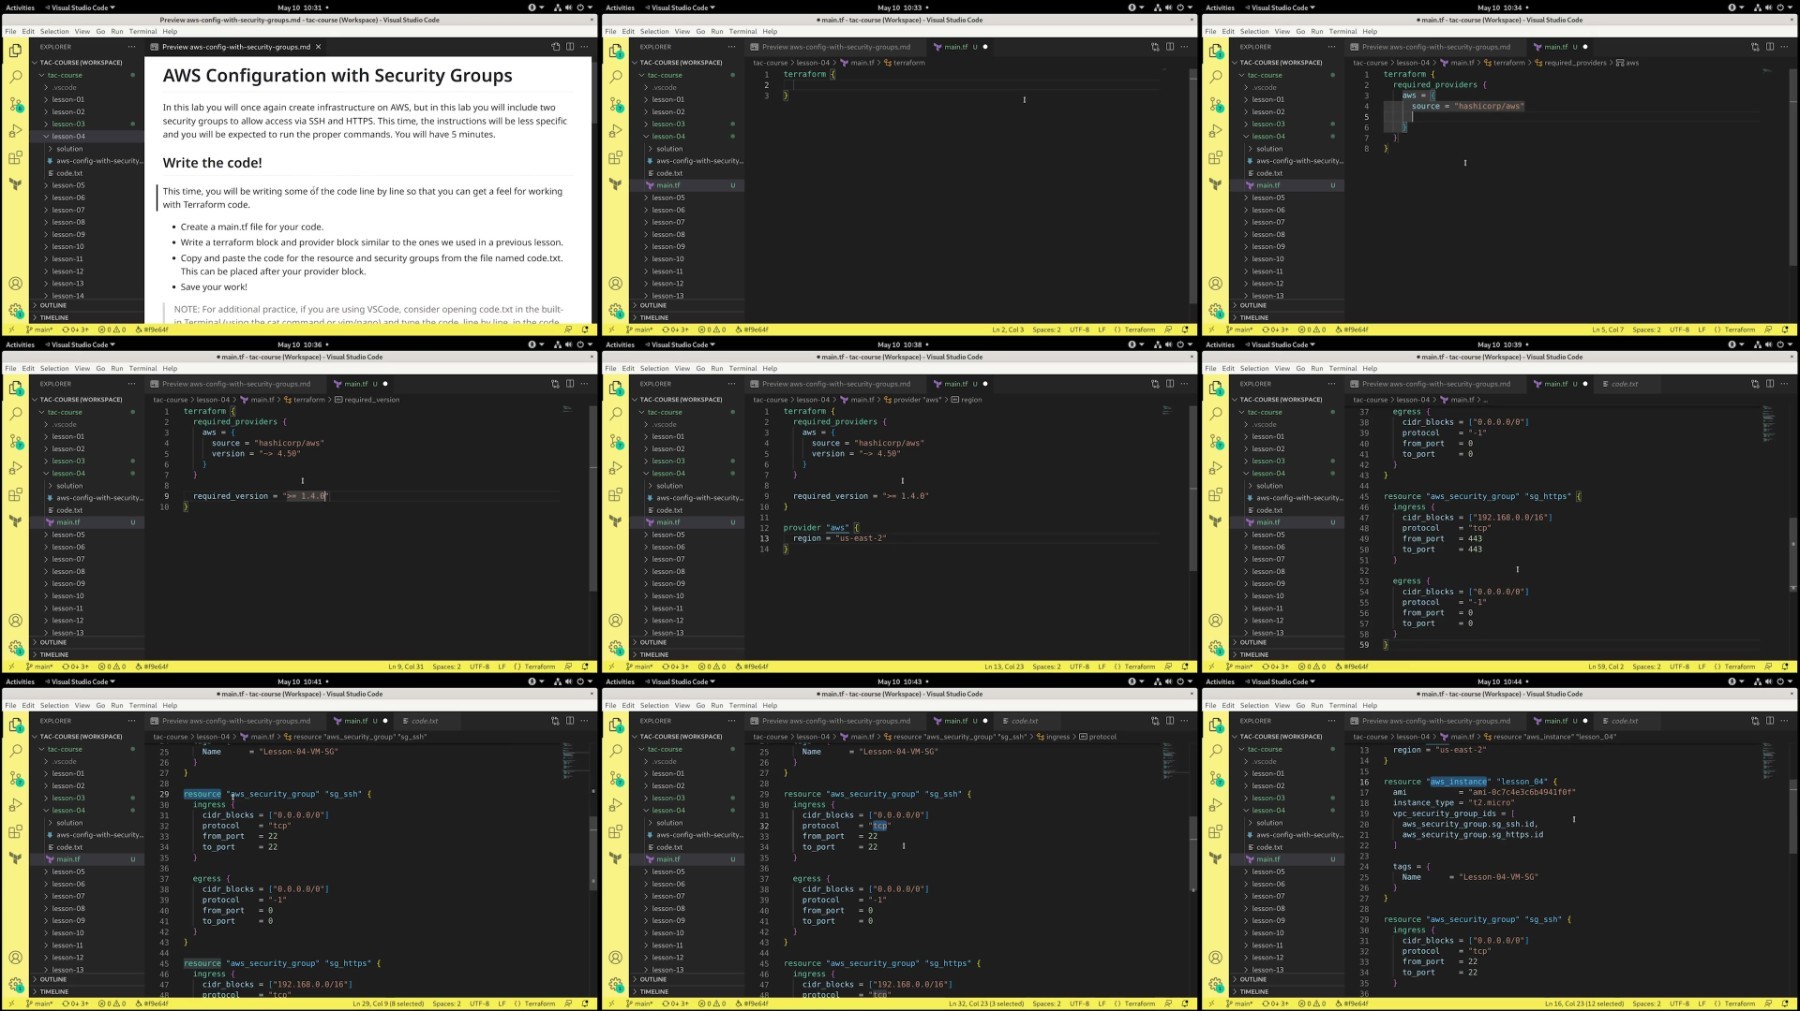Close the Preview tab in 10:31 window
Screen dimensions: 1800x1011
[319, 46]
